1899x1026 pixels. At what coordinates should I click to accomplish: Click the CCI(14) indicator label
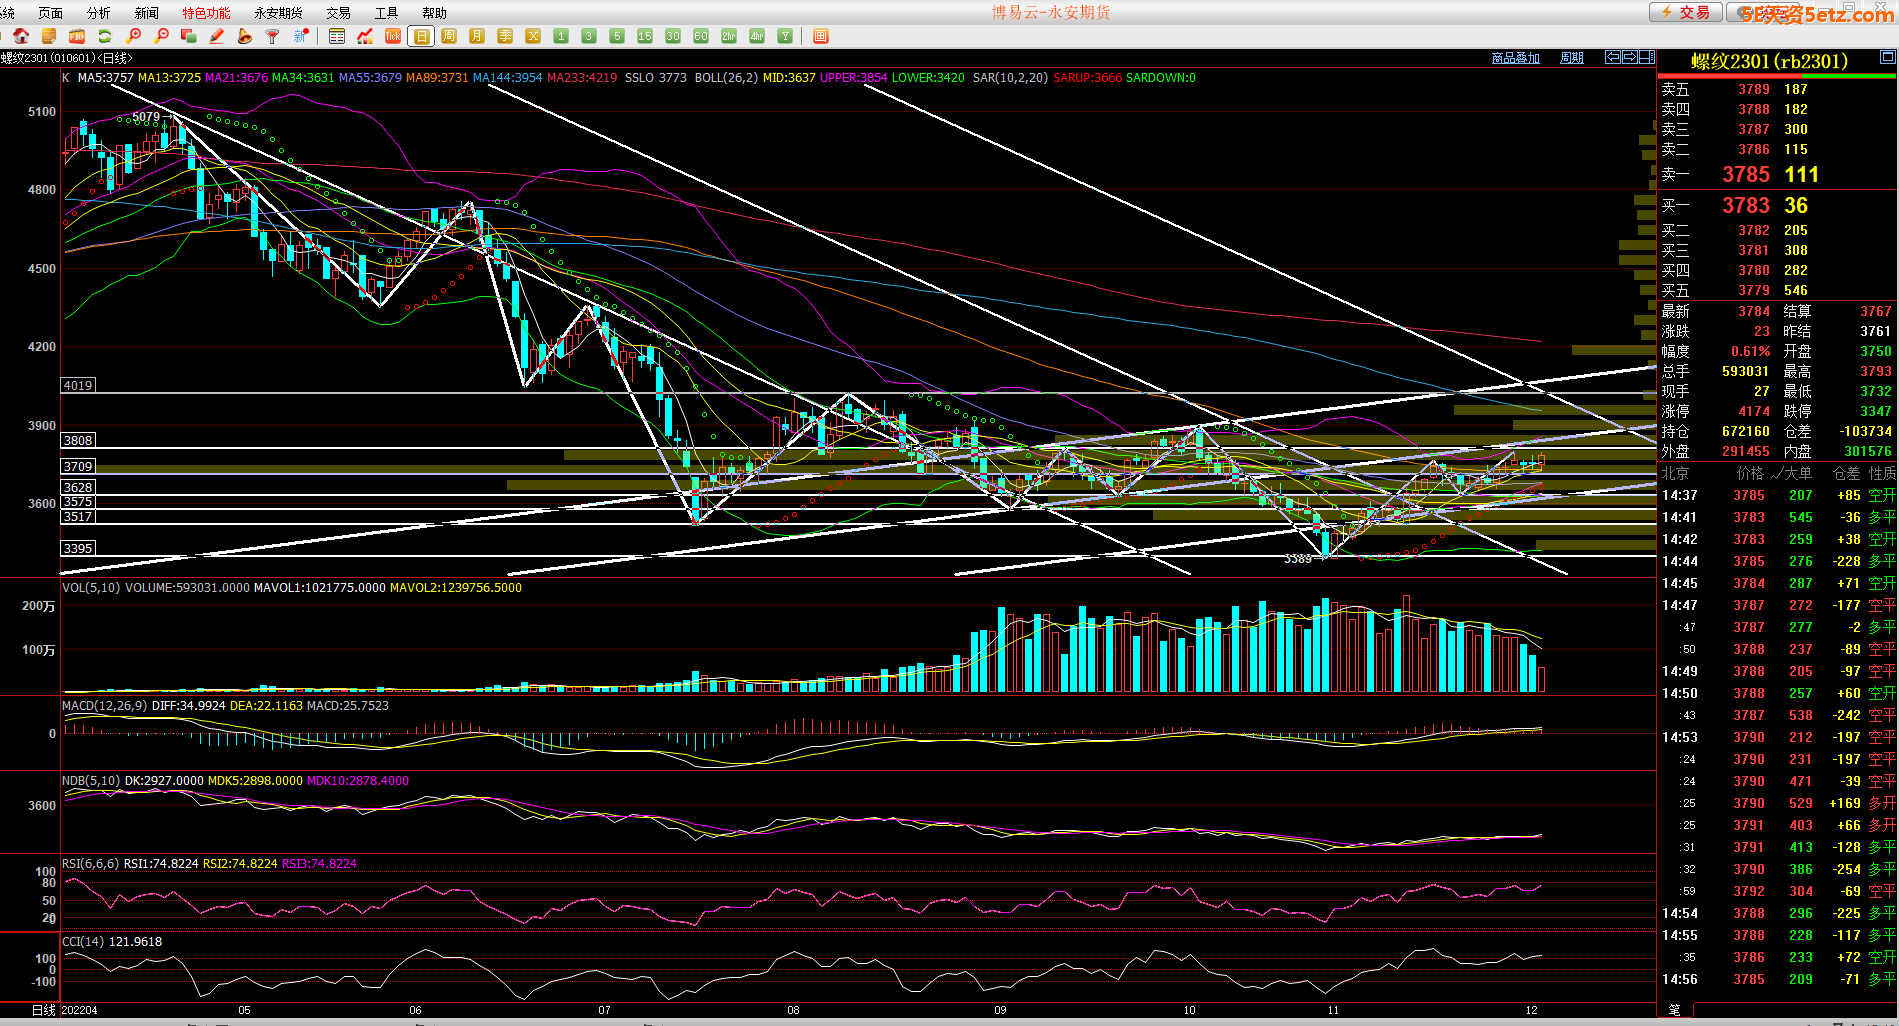[83, 942]
